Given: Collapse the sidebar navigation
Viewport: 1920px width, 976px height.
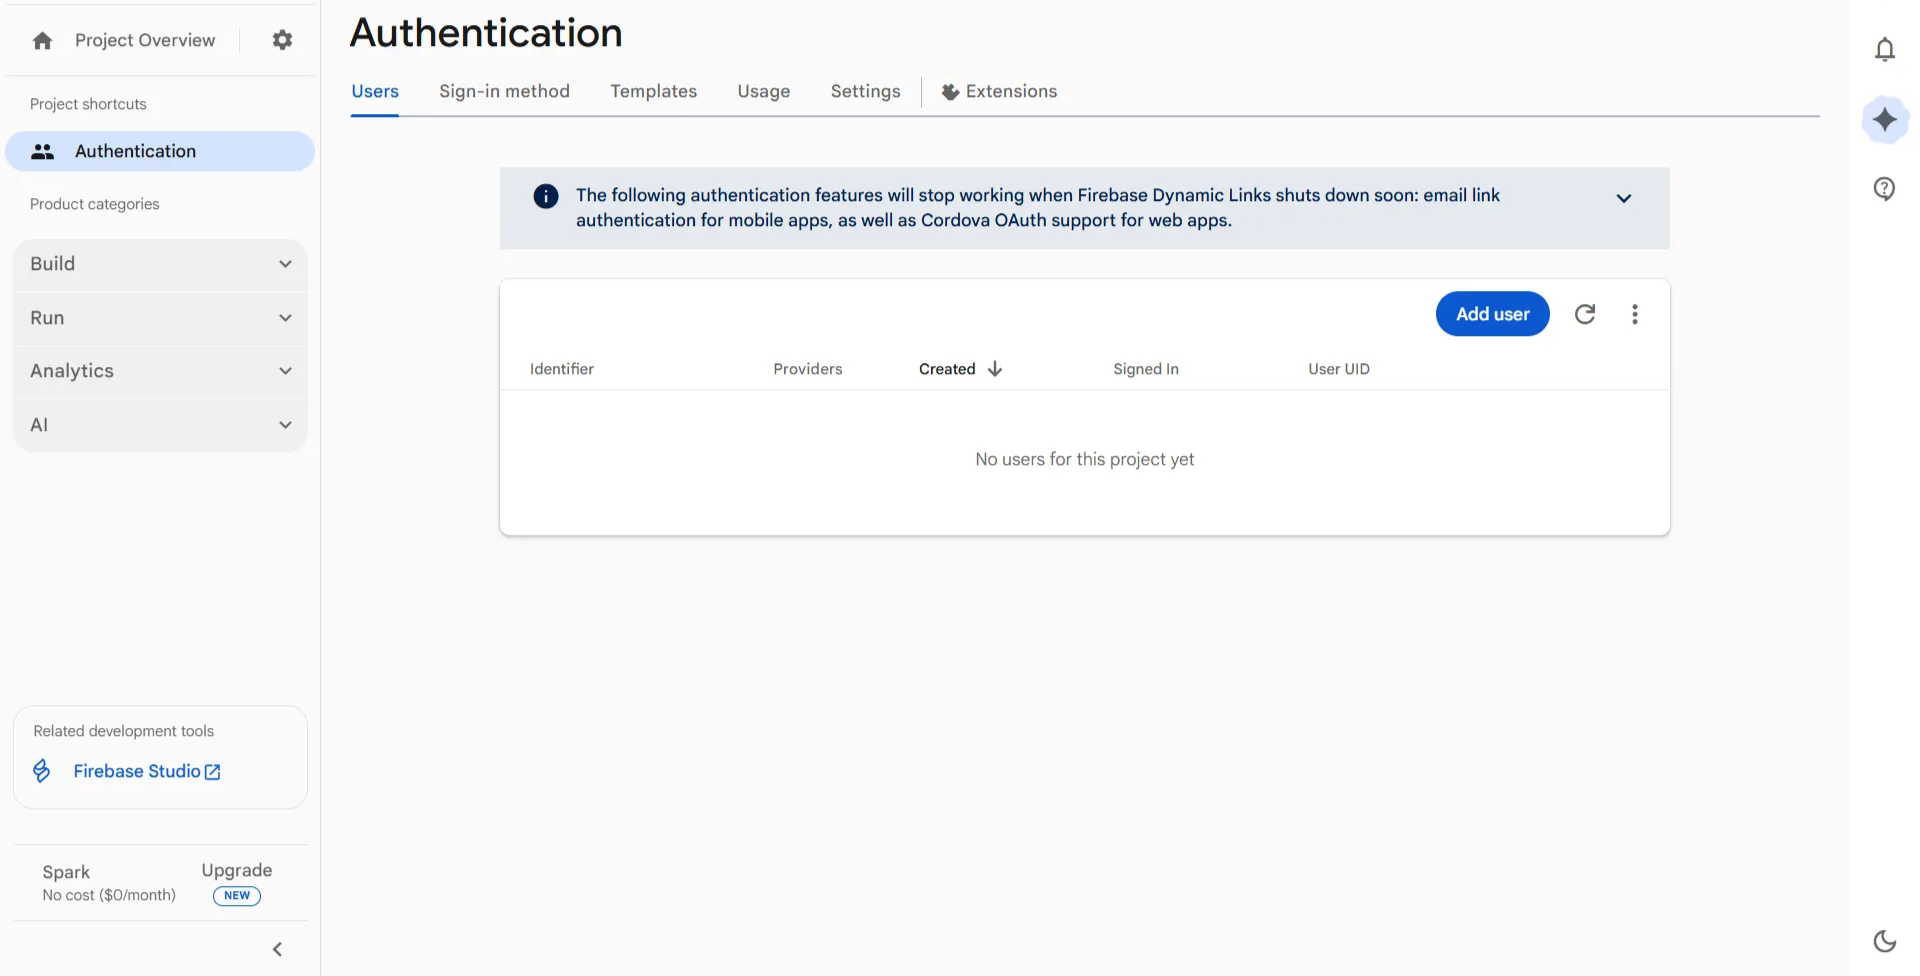Looking at the screenshot, I should (x=278, y=949).
